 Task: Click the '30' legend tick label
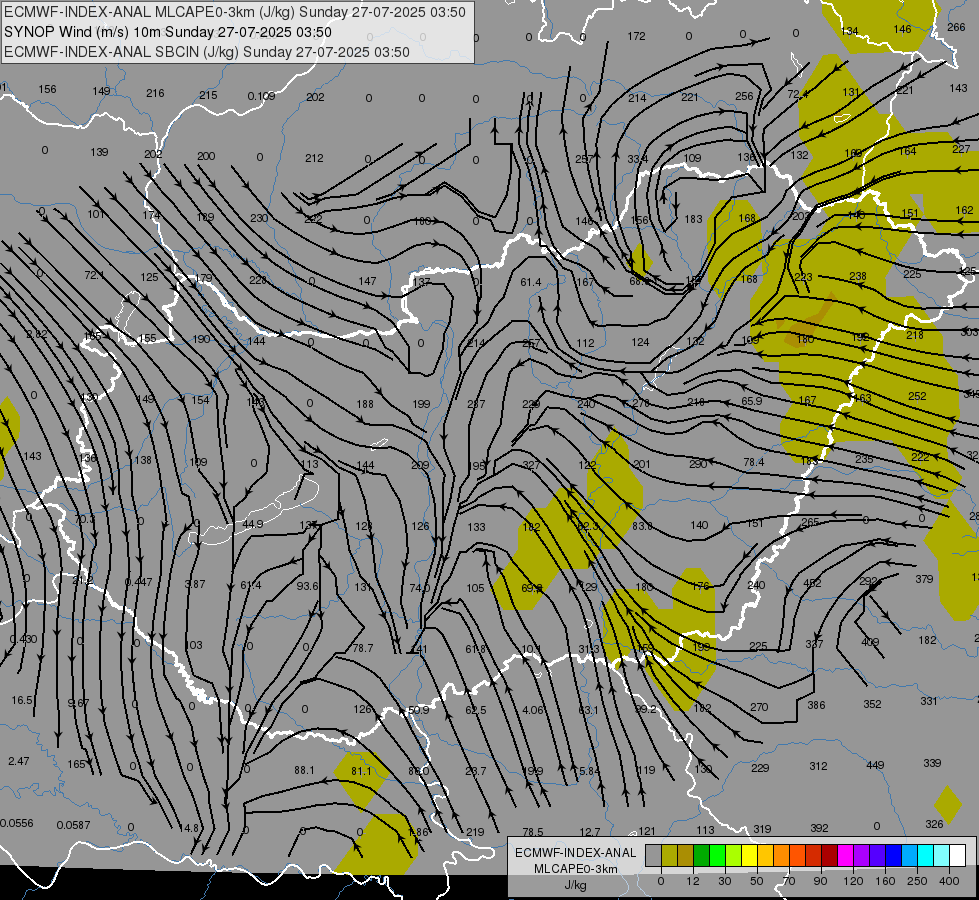point(725,881)
